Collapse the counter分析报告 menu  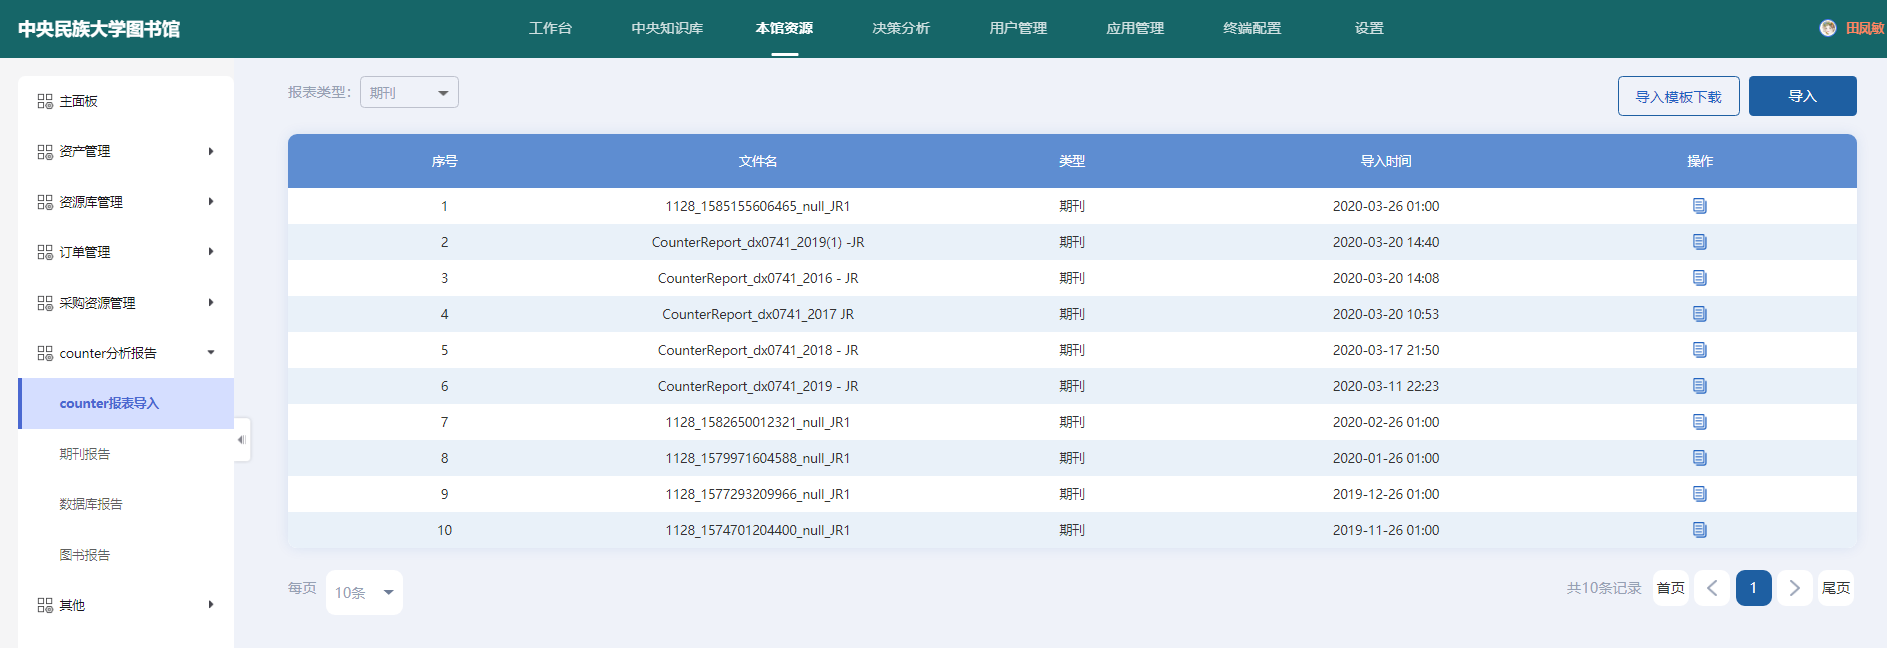pyautogui.click(x=126, y=353)
